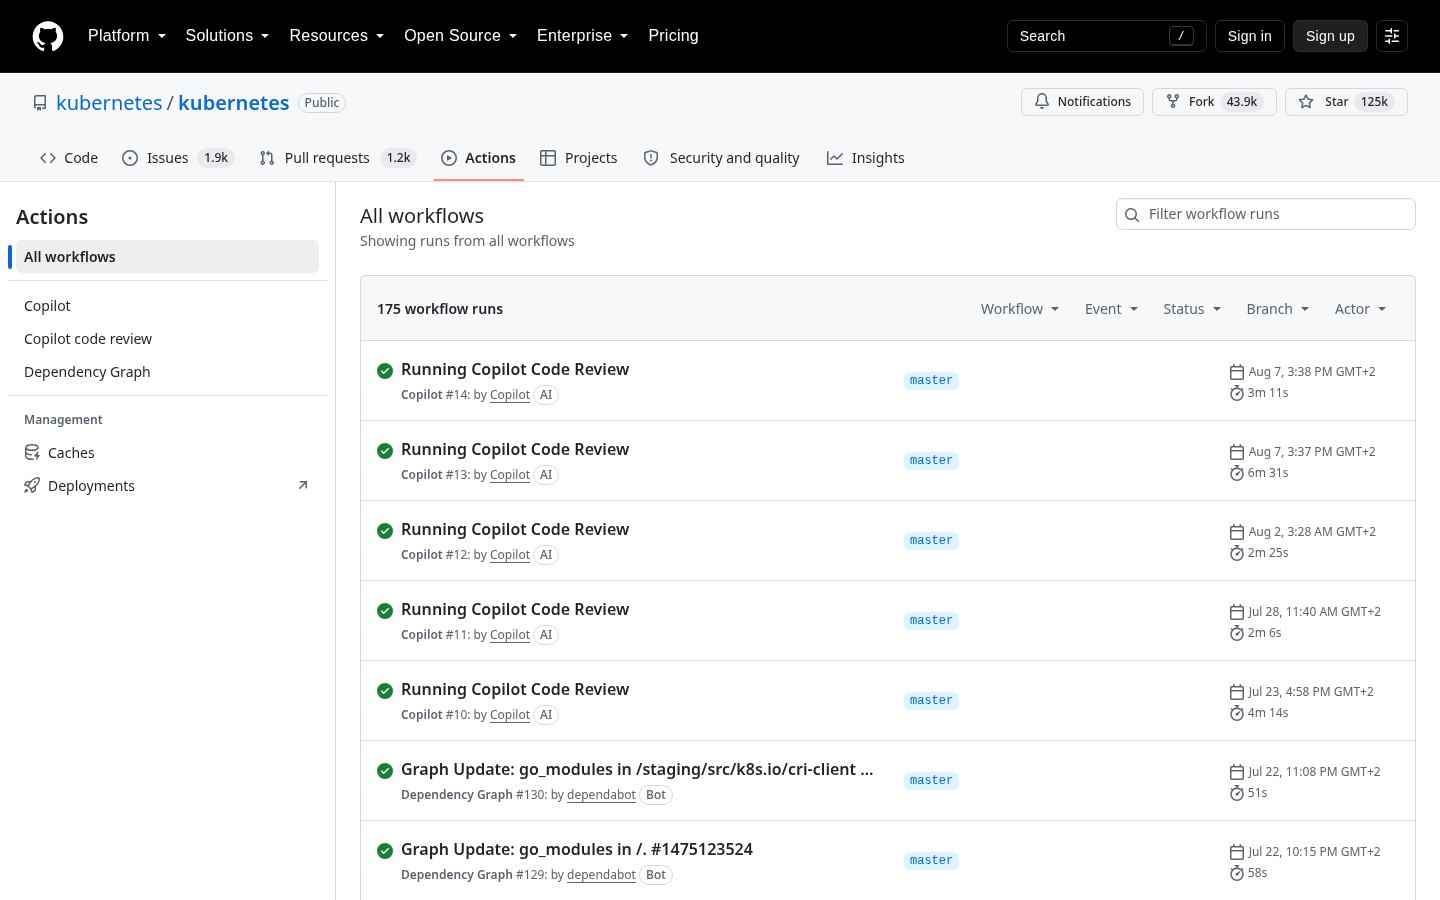Click success check icon for Copilot #12
The width and height of the screenshot is (1440, 900).
click(385, 531)
